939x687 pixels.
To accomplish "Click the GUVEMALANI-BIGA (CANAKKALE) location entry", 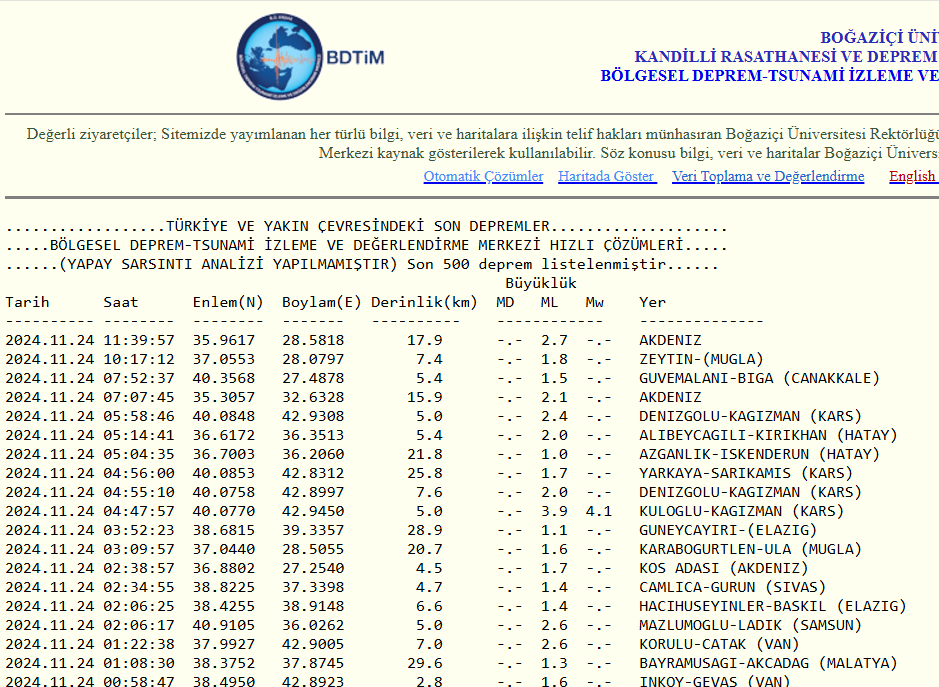I will (759, 378).
